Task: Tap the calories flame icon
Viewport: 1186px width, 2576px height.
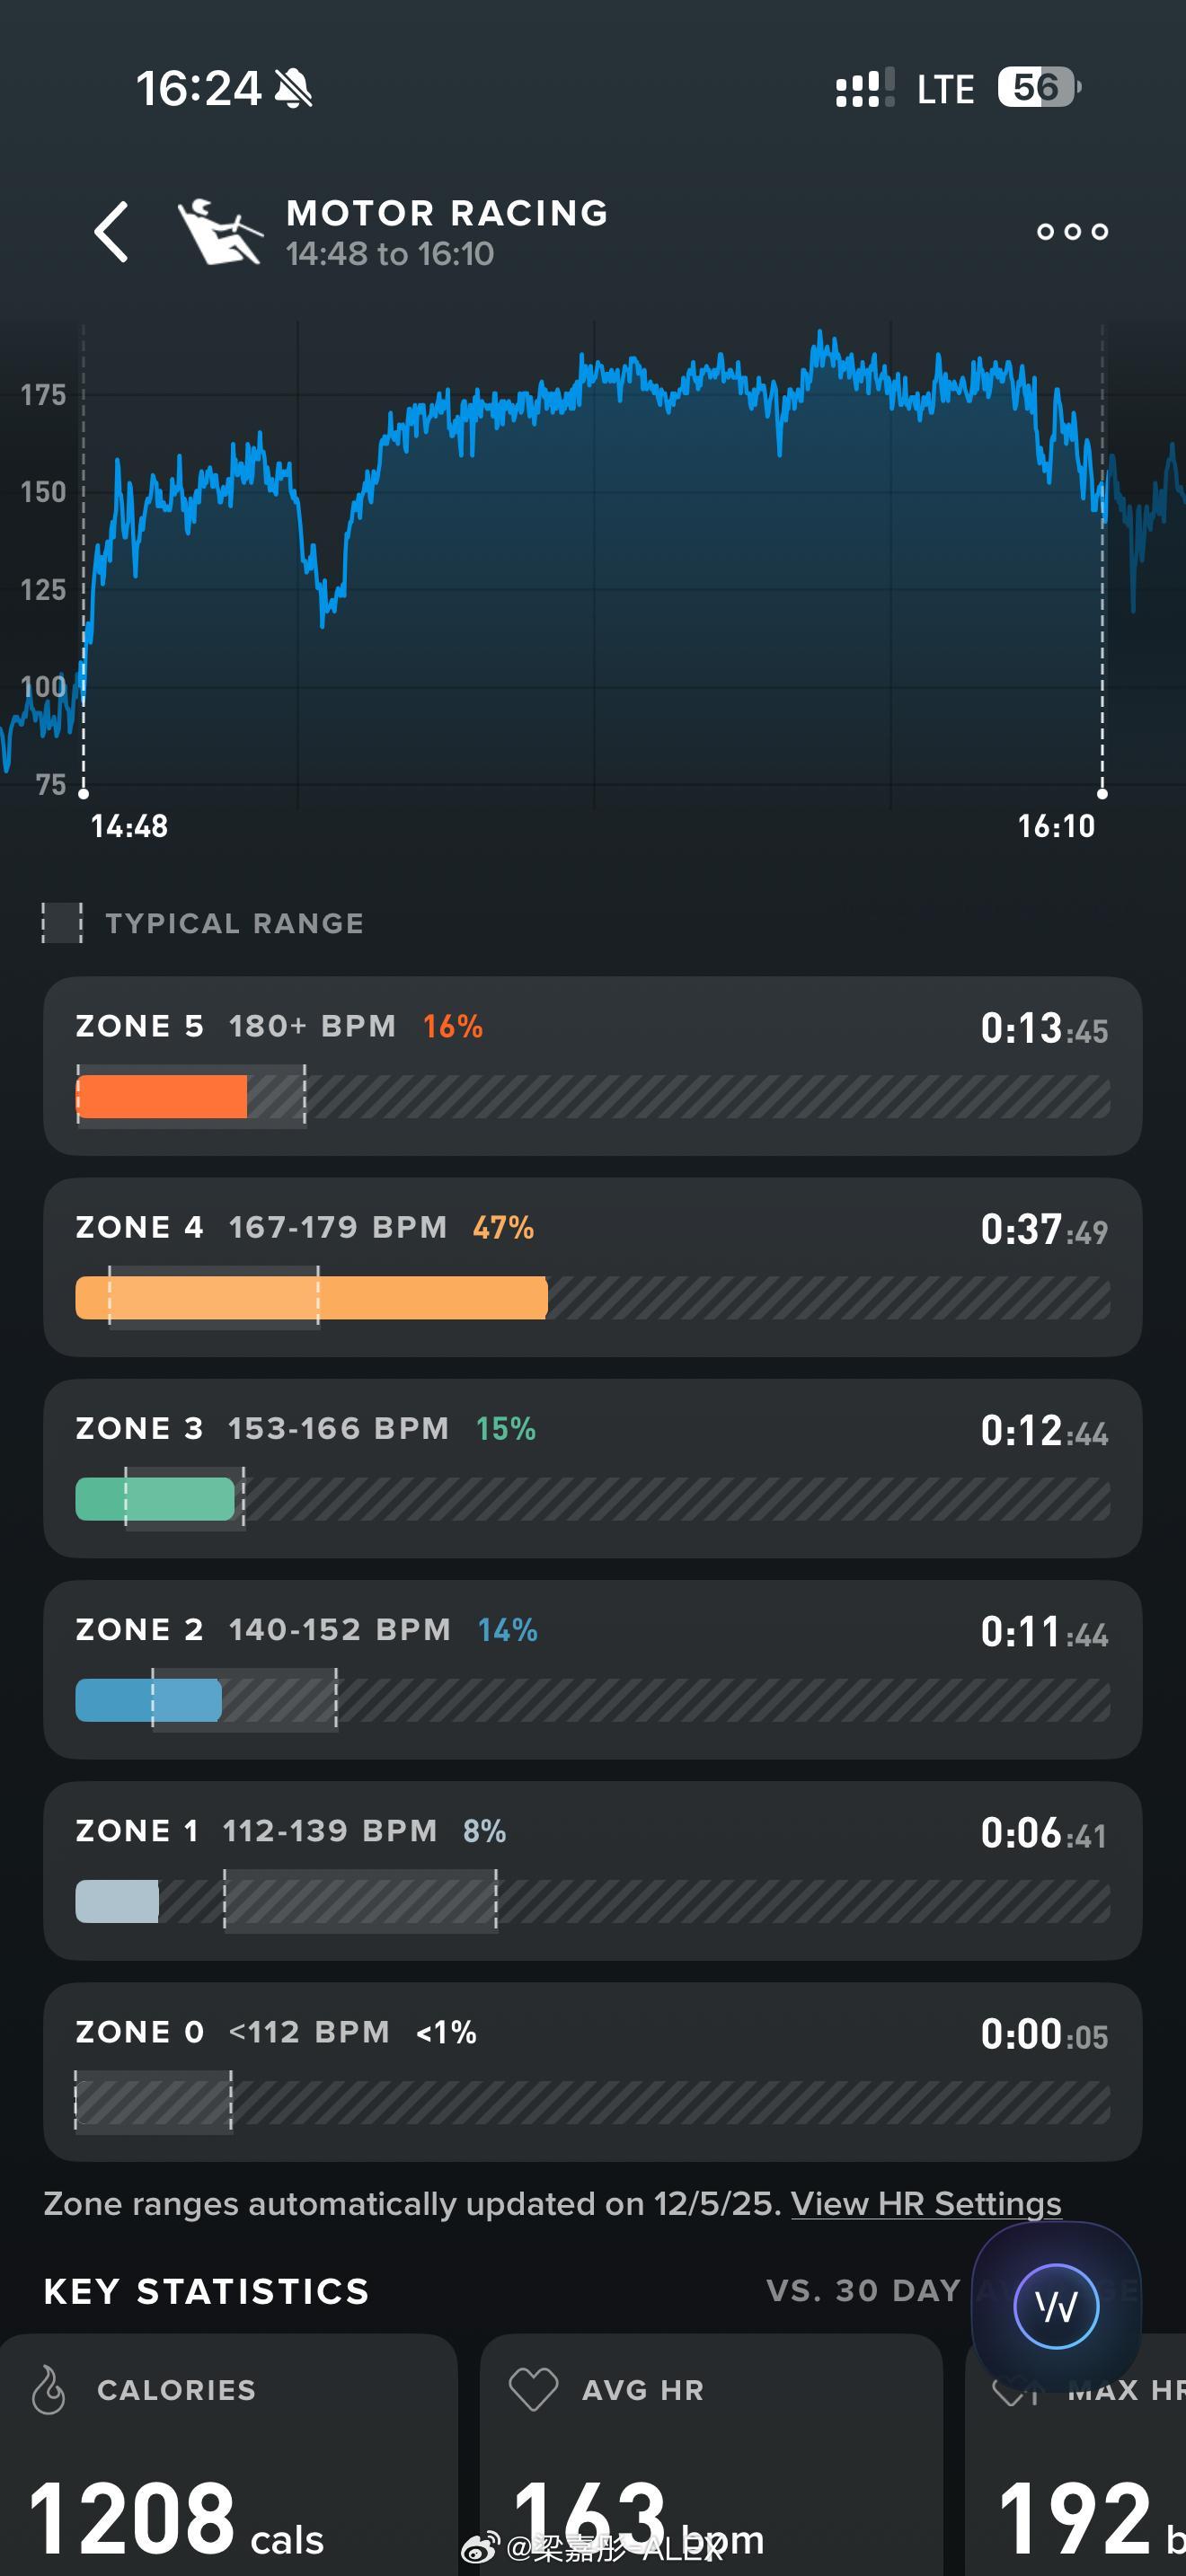Action: (x=48, y=2390)
